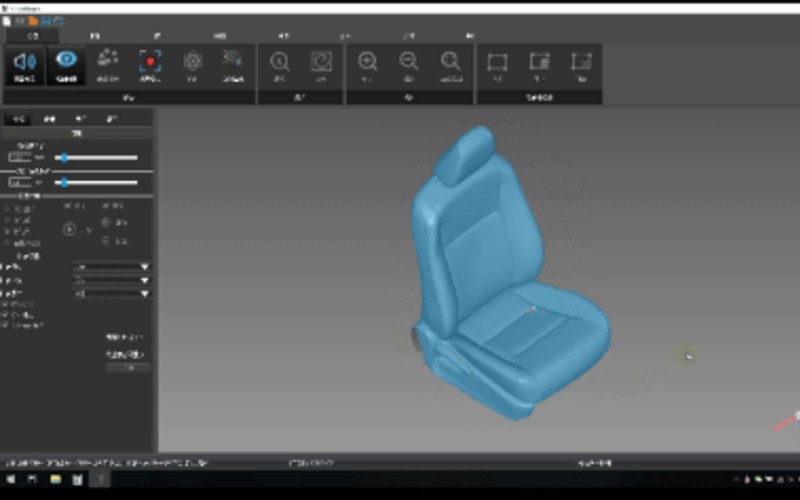Screen dimensions: 800x500
Task: Open the topmost dropdown in side panel
Action: click(111, 267)
